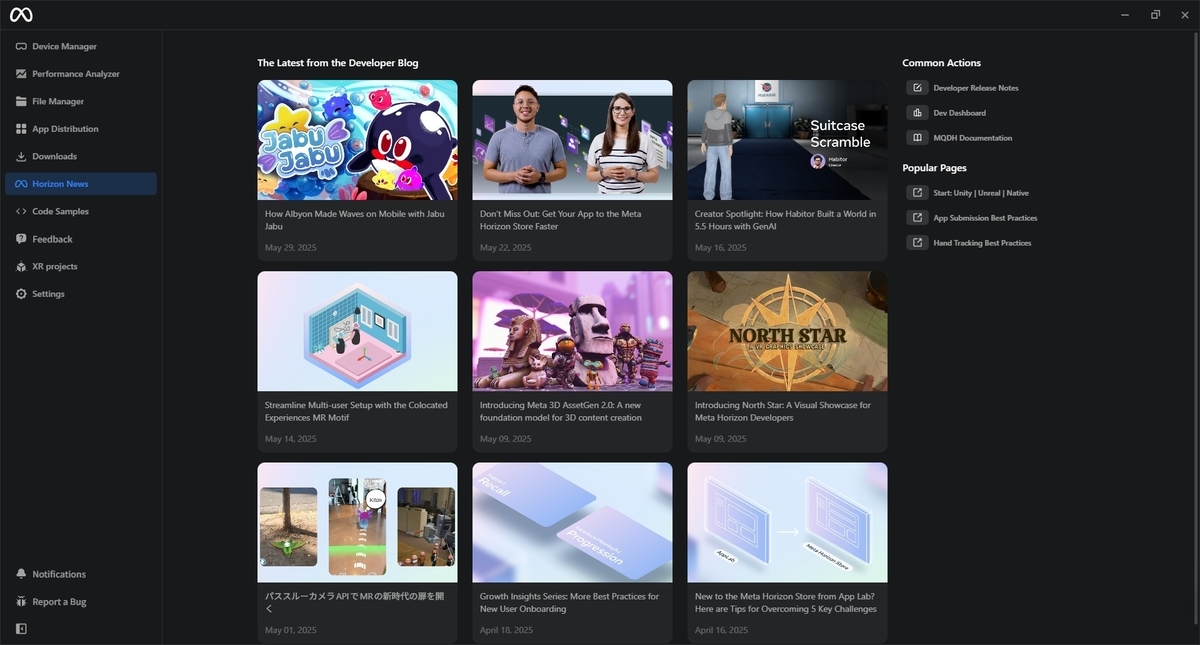Image resolution: width=1200 pixels, height=645 pixels.
Task: Collapse the sidebar with the panel icon
Action: 21,629
